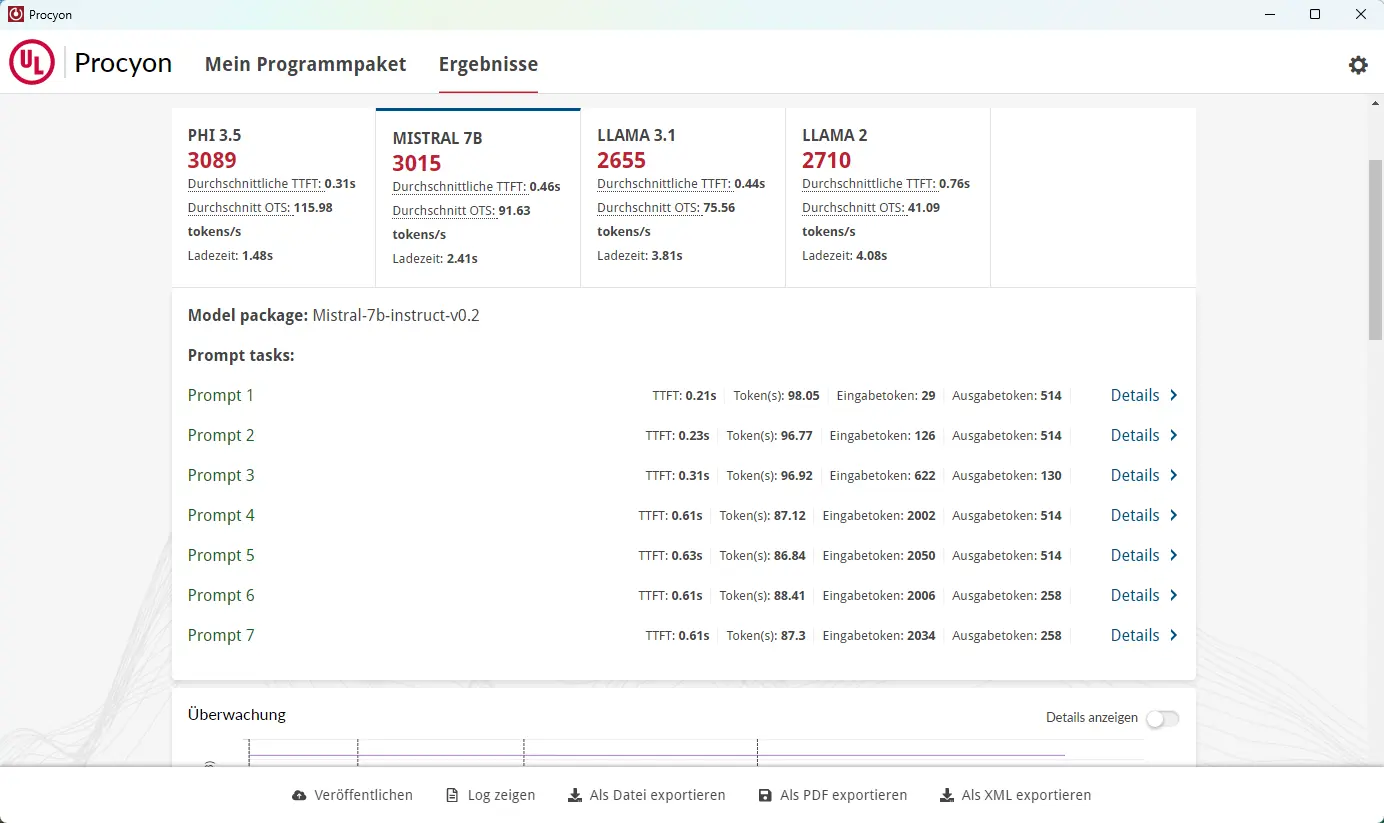Open settings via the gear icon
The image size is (1384, 823).
(x=1357, y=65)
